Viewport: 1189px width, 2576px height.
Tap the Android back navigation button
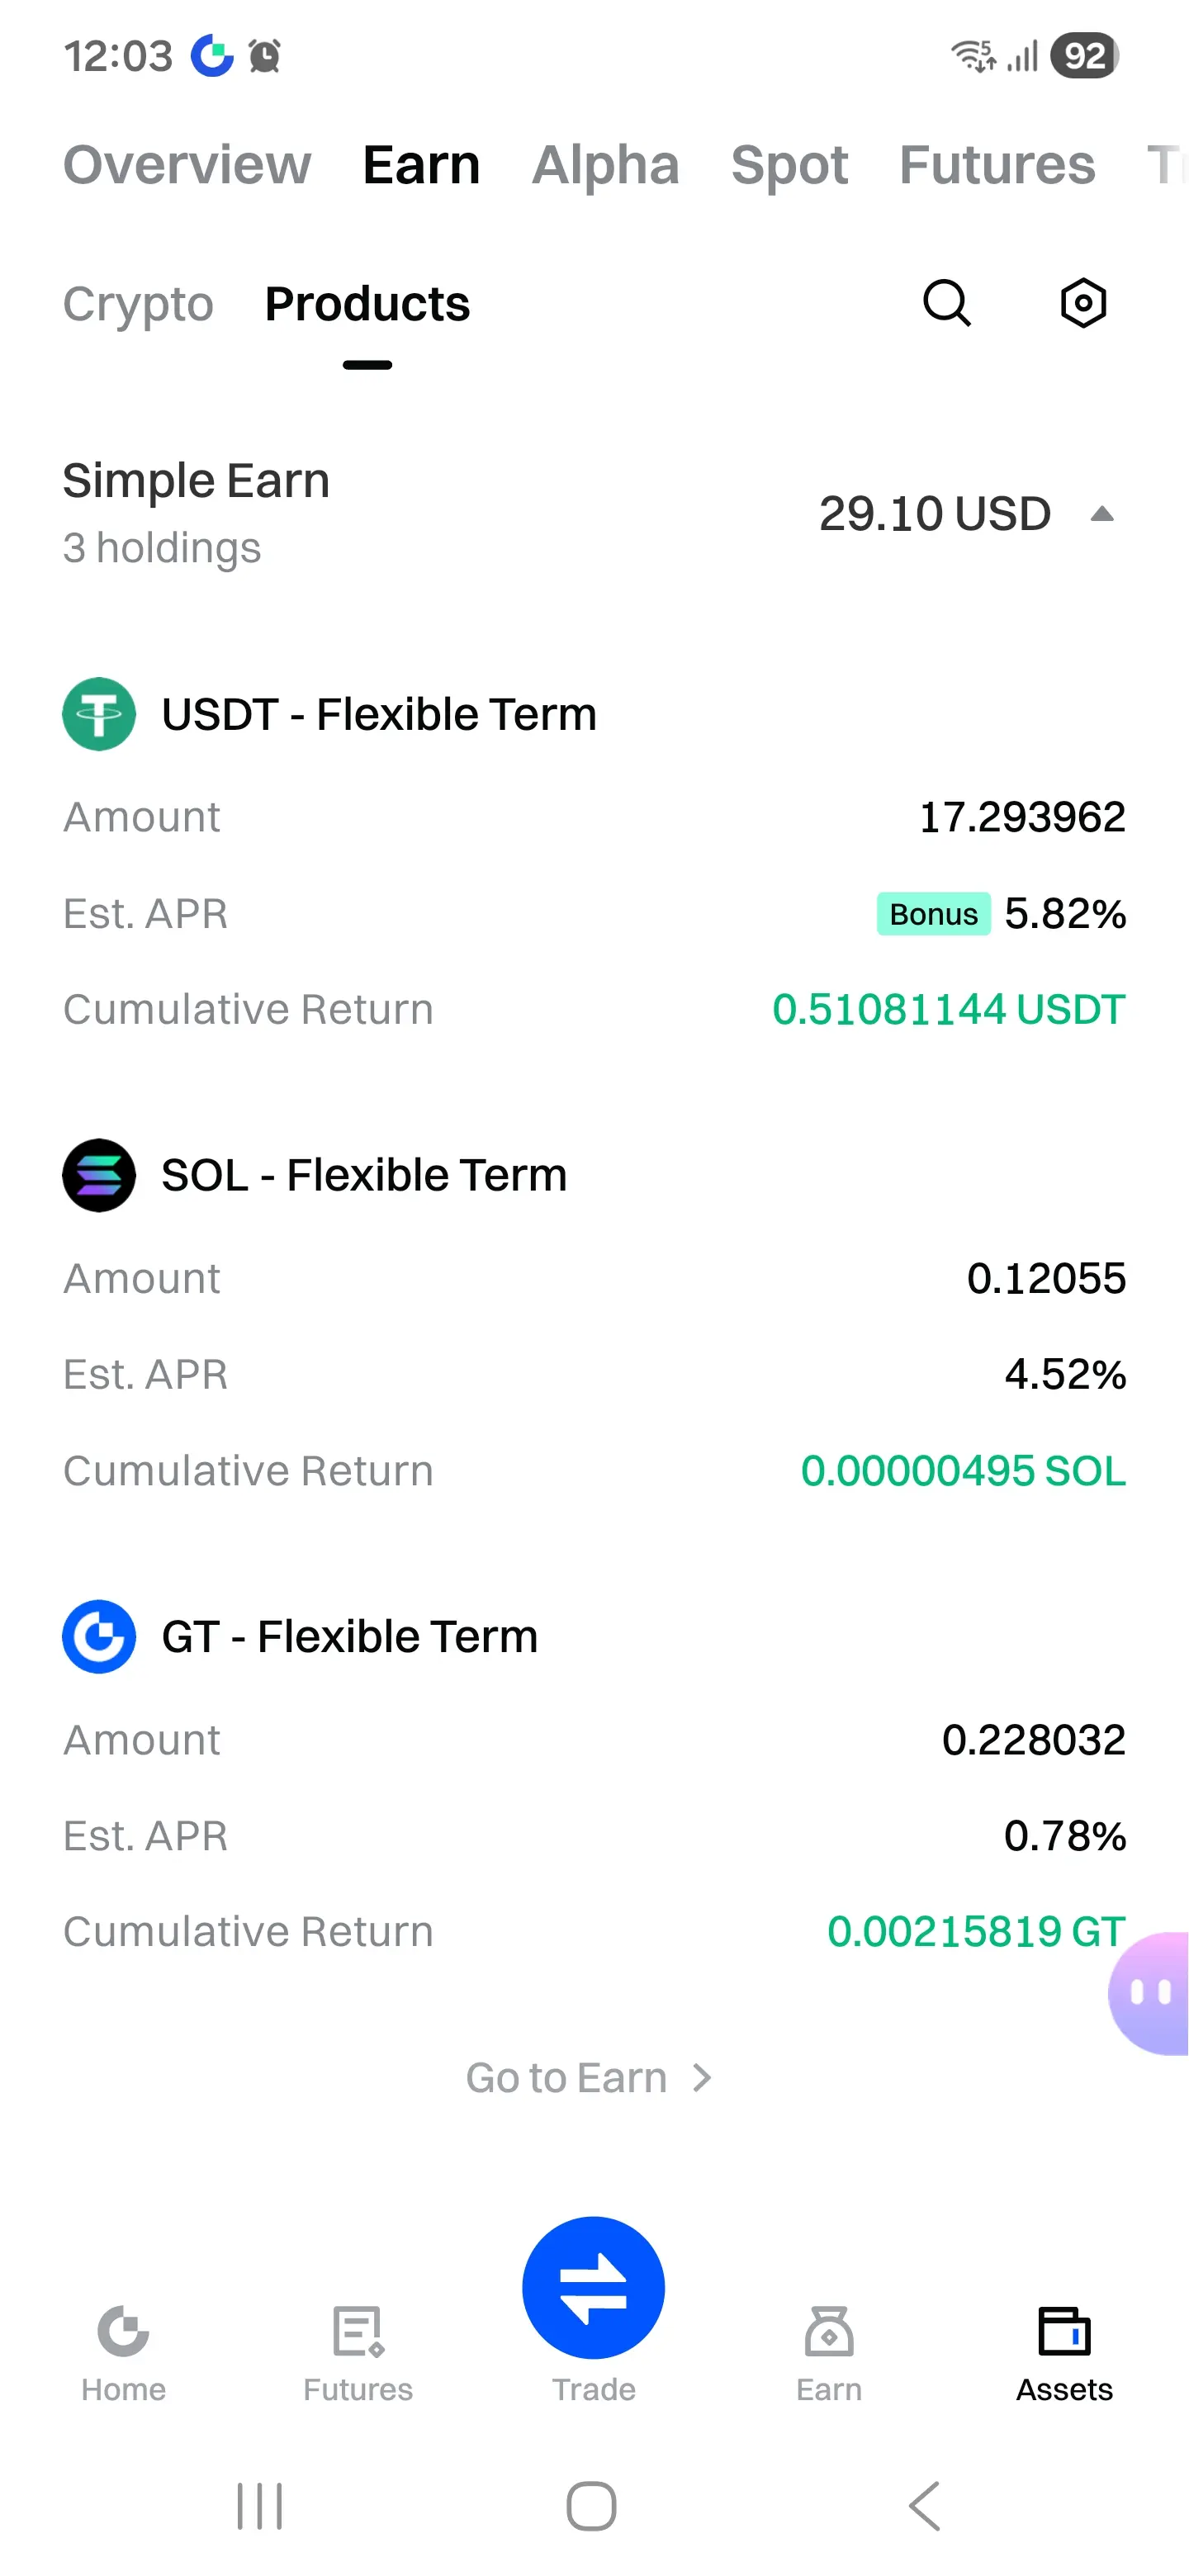(x=925, y=2506)
